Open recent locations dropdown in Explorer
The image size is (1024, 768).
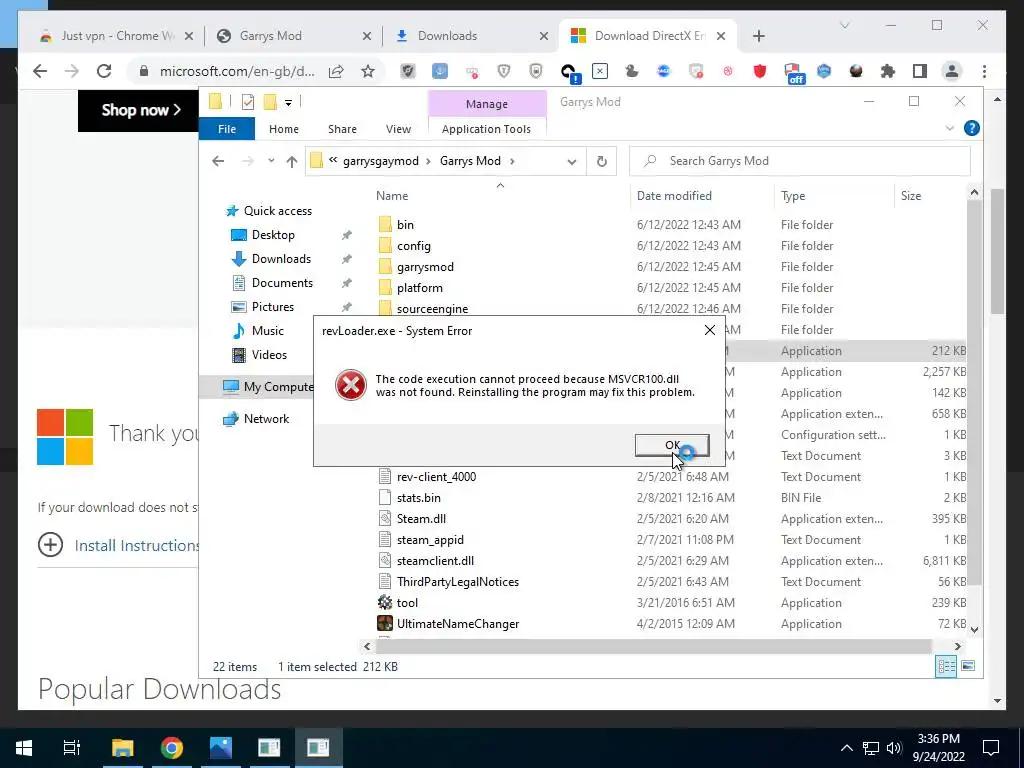pos(271,161)
